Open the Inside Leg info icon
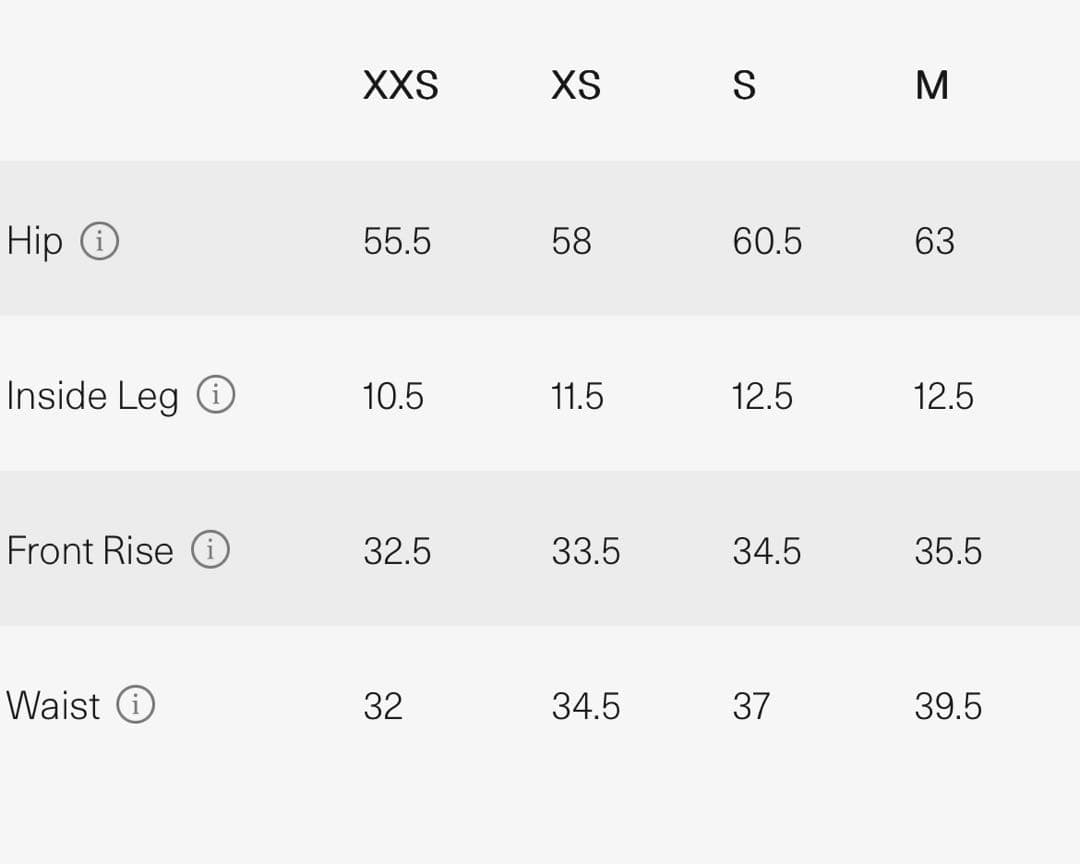The image size is (1080, 864). [x=216, y=395]
